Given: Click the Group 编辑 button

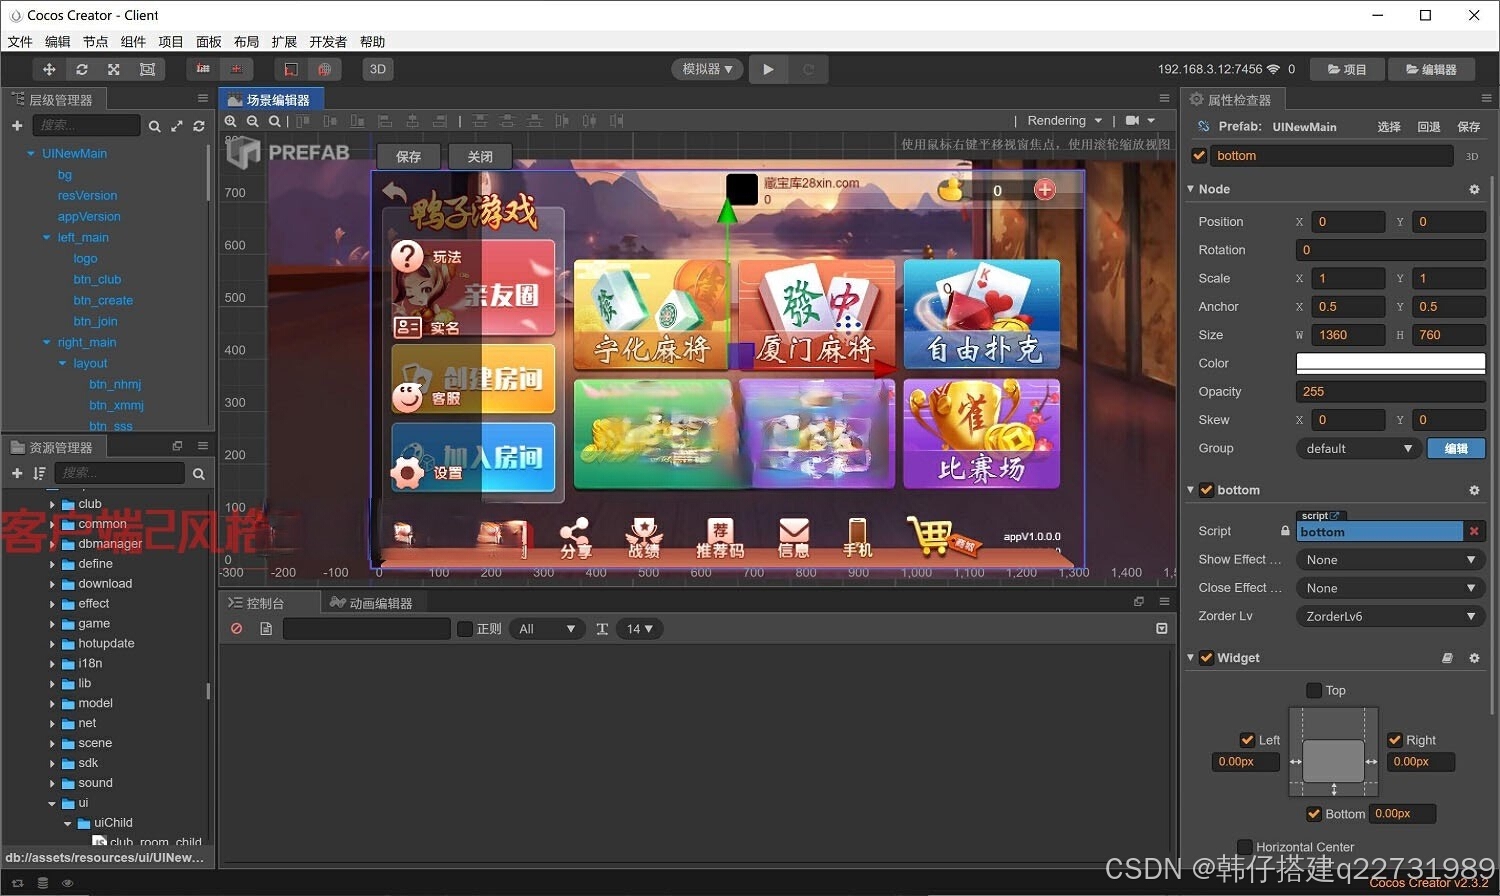Looking at the screenshot, I should point(1456,448).
